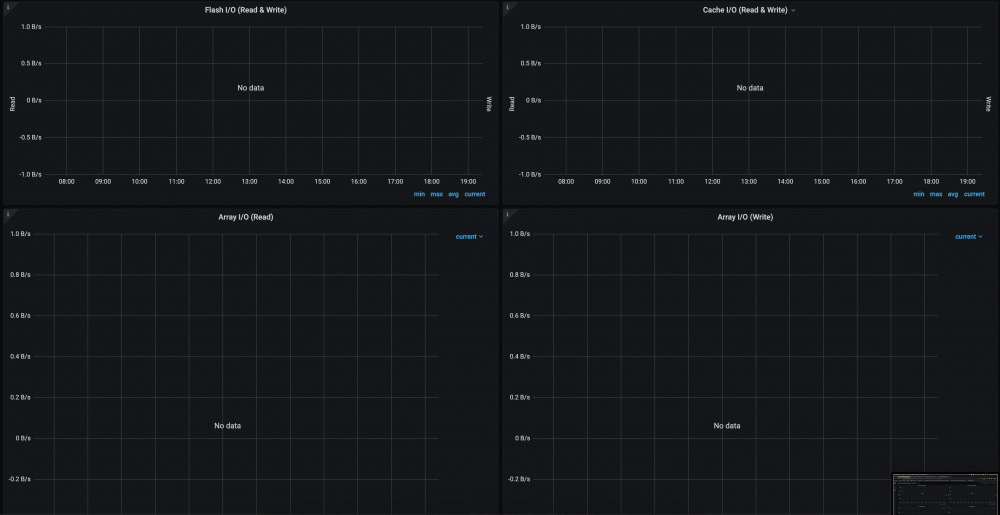Click the 0.4 B/s label in Array I/O (Write)
This screenshot has width=1000, height=515.
click(520, 356)
